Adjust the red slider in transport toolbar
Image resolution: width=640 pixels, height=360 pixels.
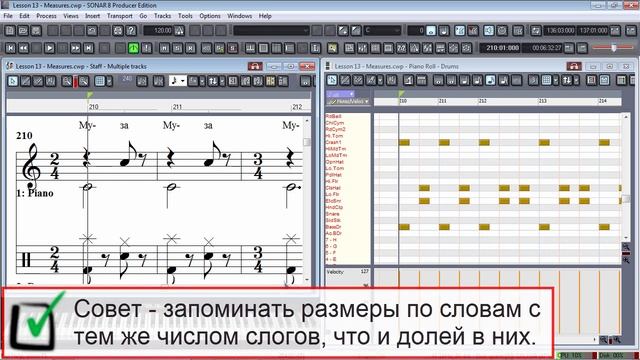tap(613, 48)
